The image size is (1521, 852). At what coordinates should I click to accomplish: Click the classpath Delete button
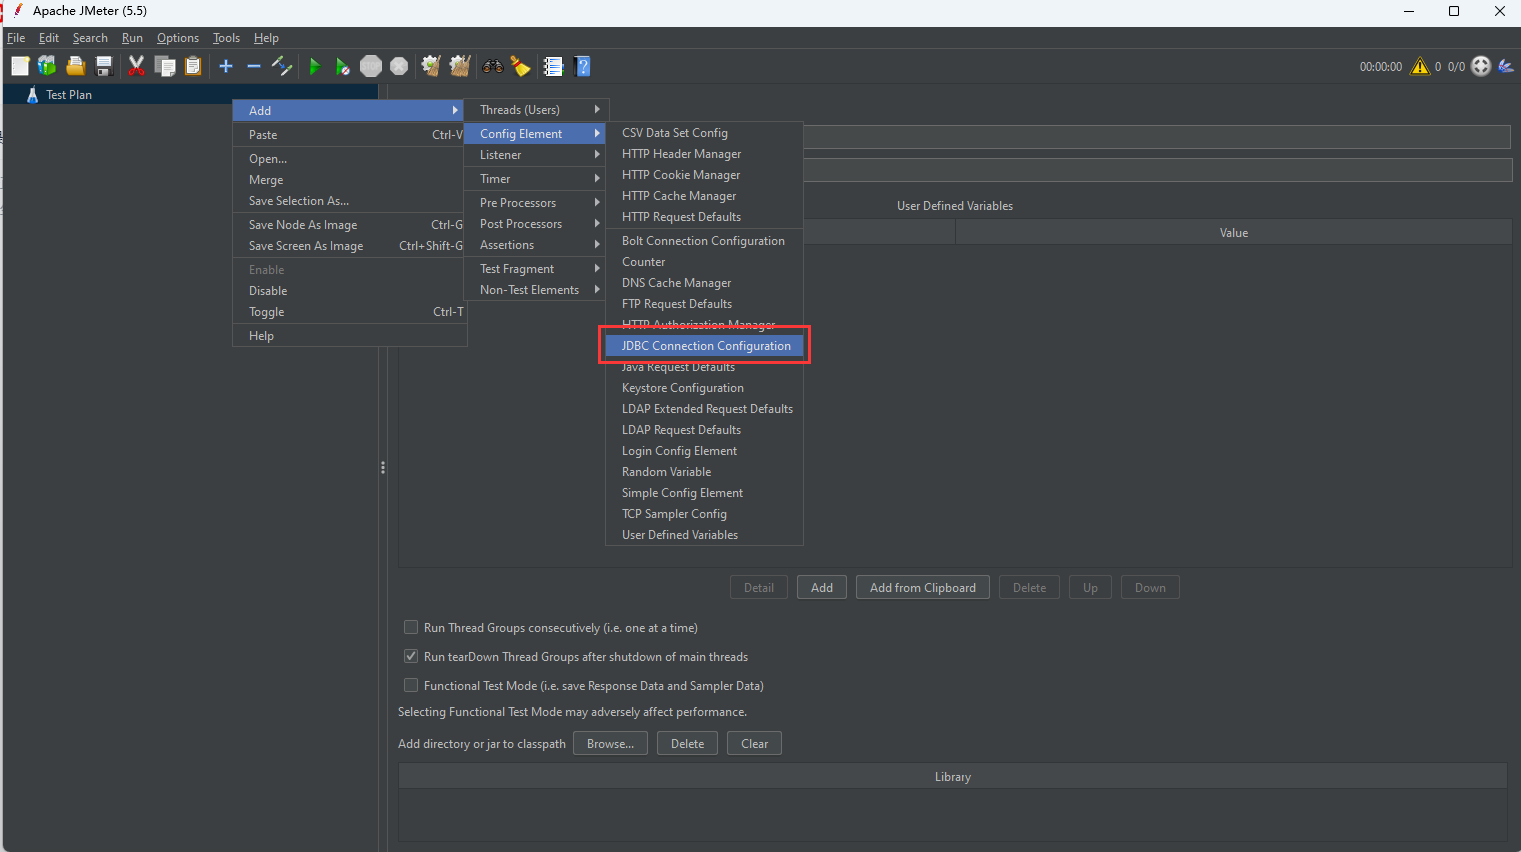click(687, 744)
